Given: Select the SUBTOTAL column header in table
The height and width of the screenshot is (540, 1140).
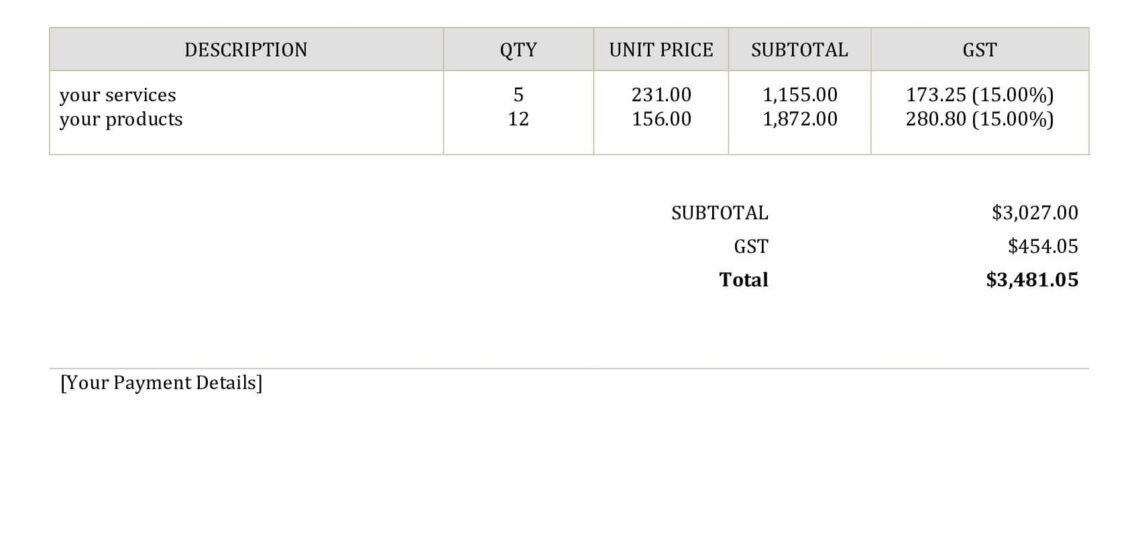Looking at the screenshot, I should tap(799, 50).
